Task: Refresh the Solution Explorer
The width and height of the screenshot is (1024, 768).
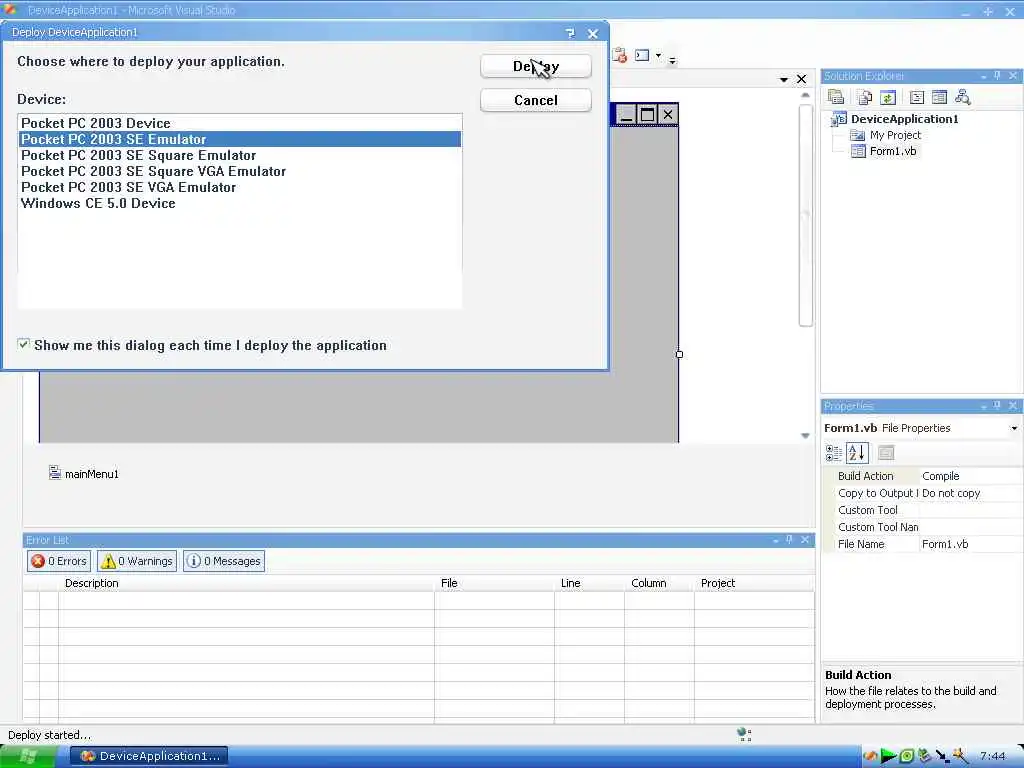Action: coord(888,97)
